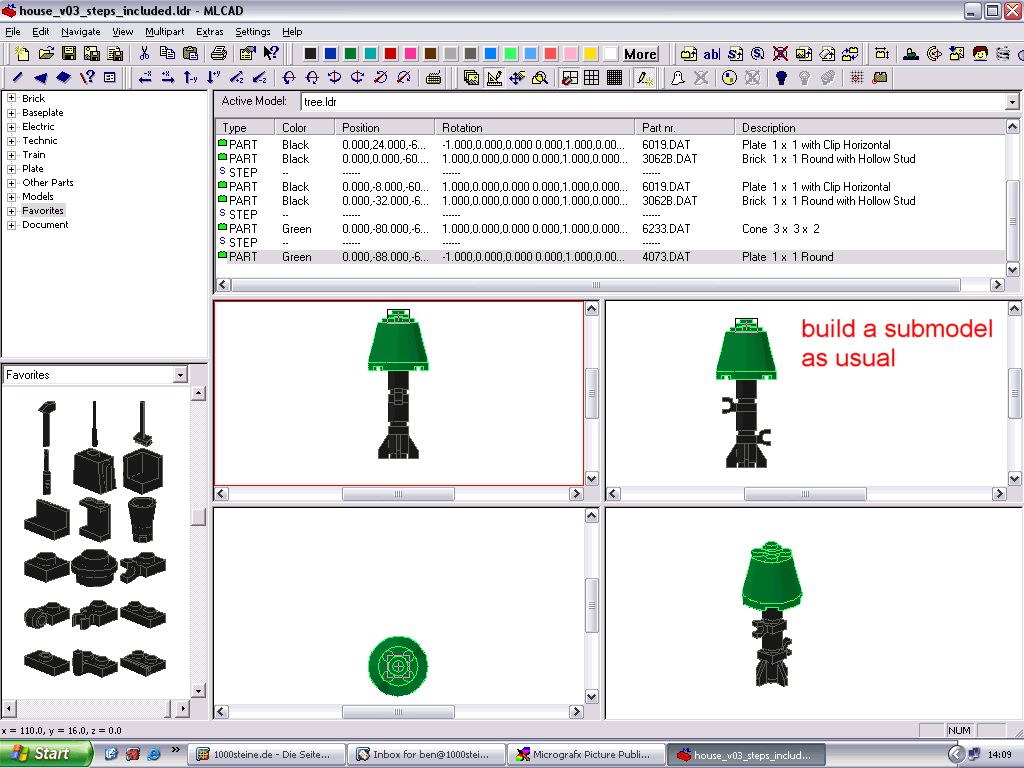The image size is (1024, 768).
Task: Pick the yellow color swatch
Action: pyautogui.click(x=590, y=54)
